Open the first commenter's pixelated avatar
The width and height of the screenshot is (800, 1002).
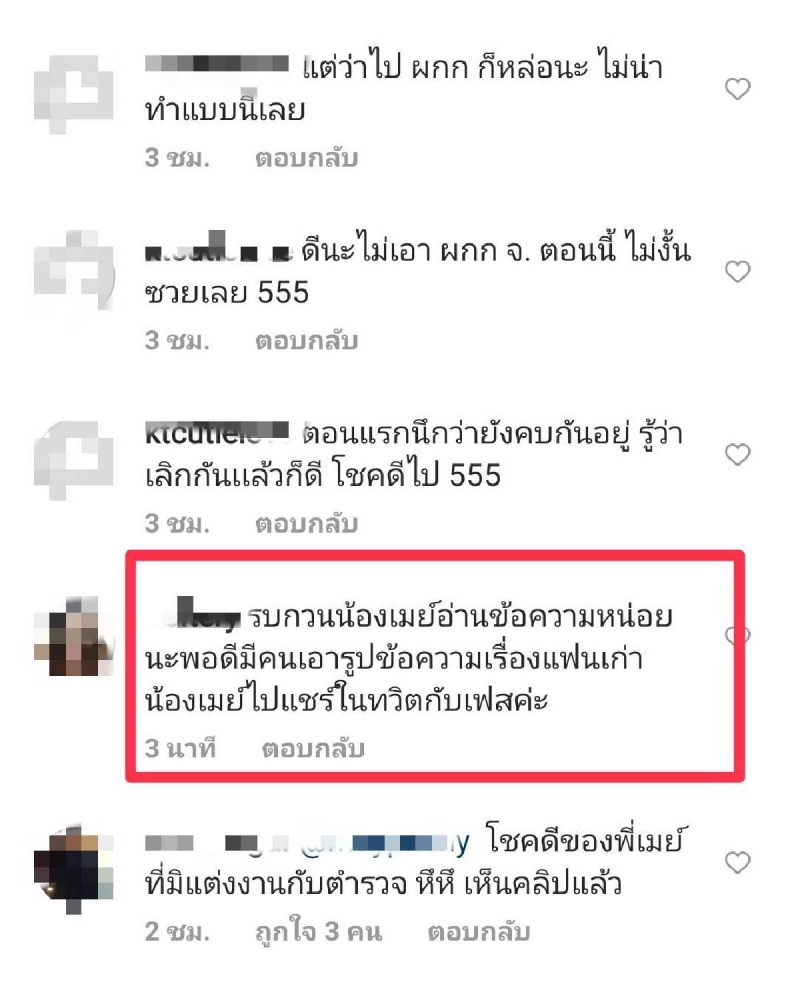pos(73,94)
